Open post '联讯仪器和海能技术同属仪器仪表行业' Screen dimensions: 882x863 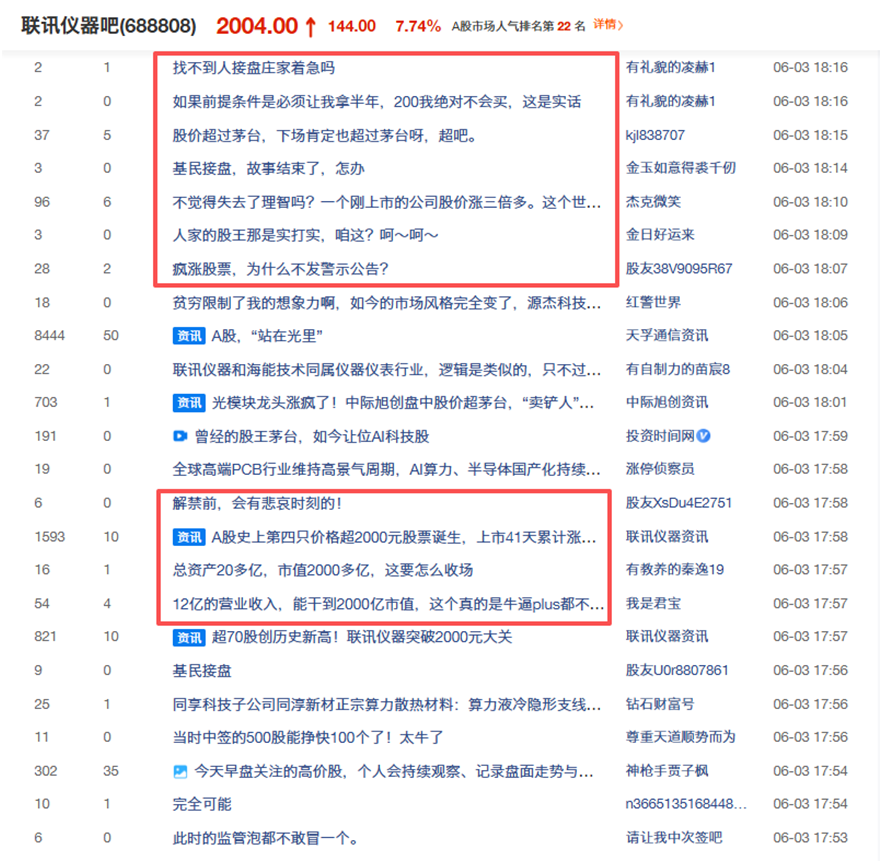point(387,370)
